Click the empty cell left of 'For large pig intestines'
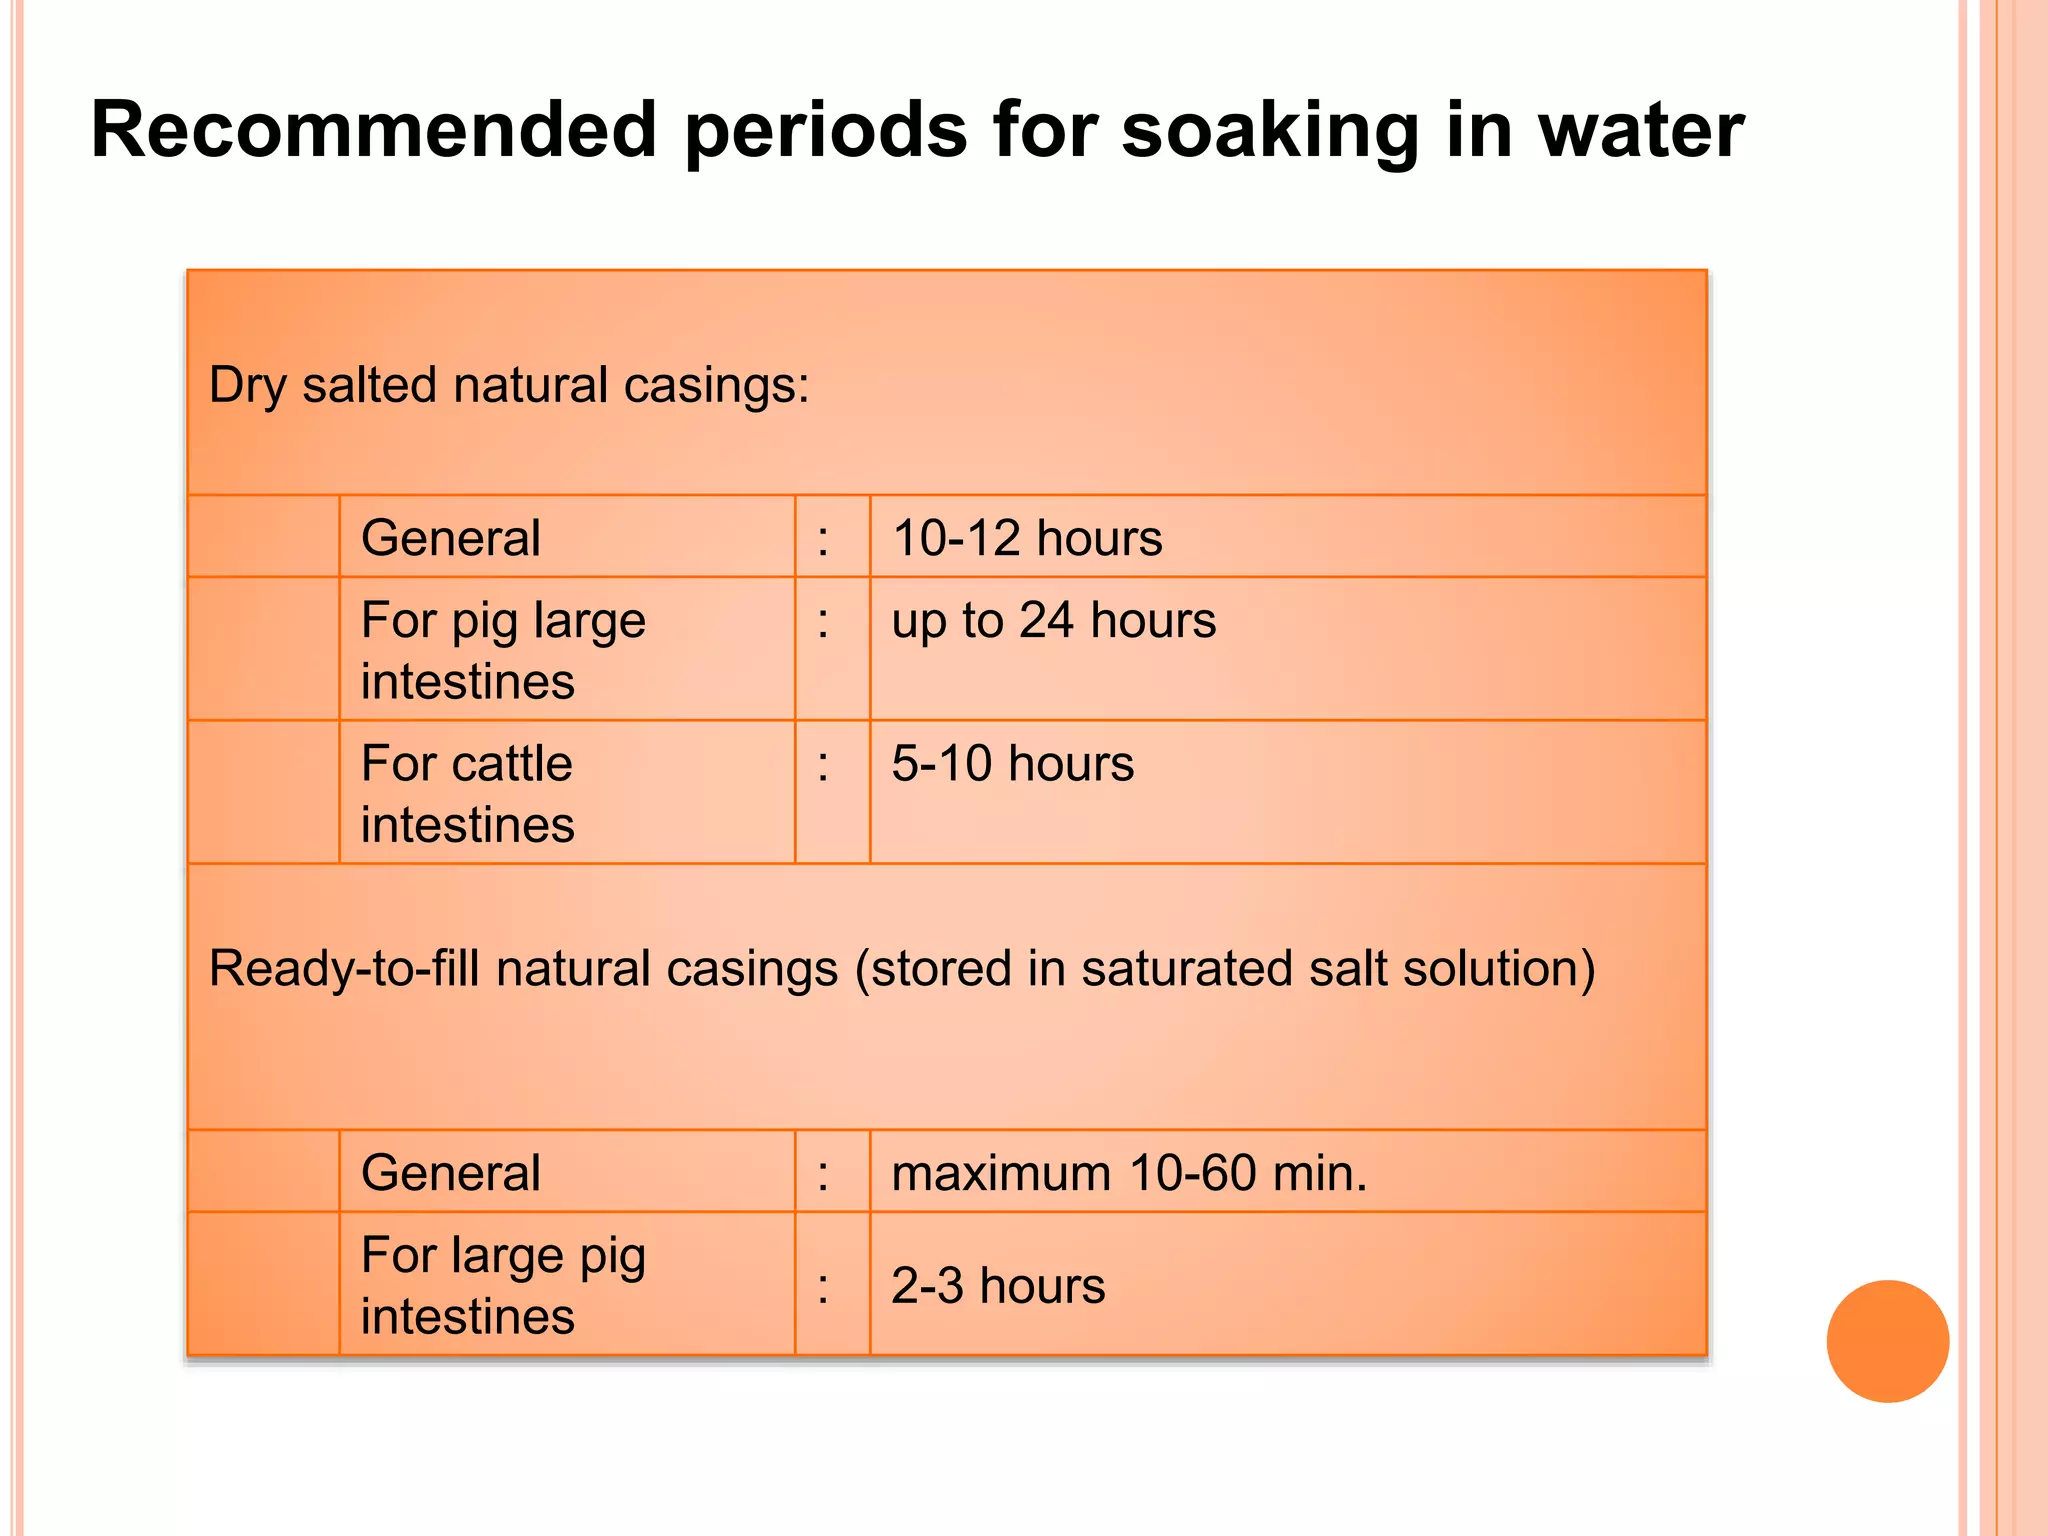The width and height of the screenshot is (2048, 1536). 264,1284
